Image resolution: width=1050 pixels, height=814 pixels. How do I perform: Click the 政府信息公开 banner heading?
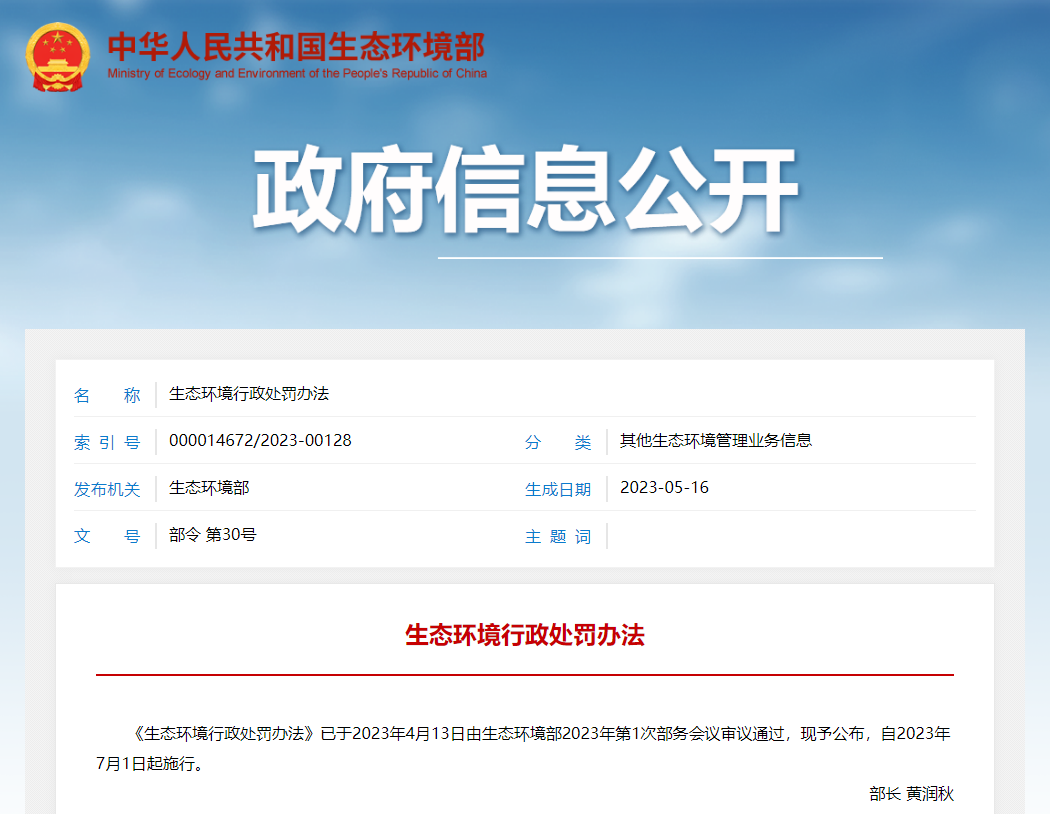524,192
